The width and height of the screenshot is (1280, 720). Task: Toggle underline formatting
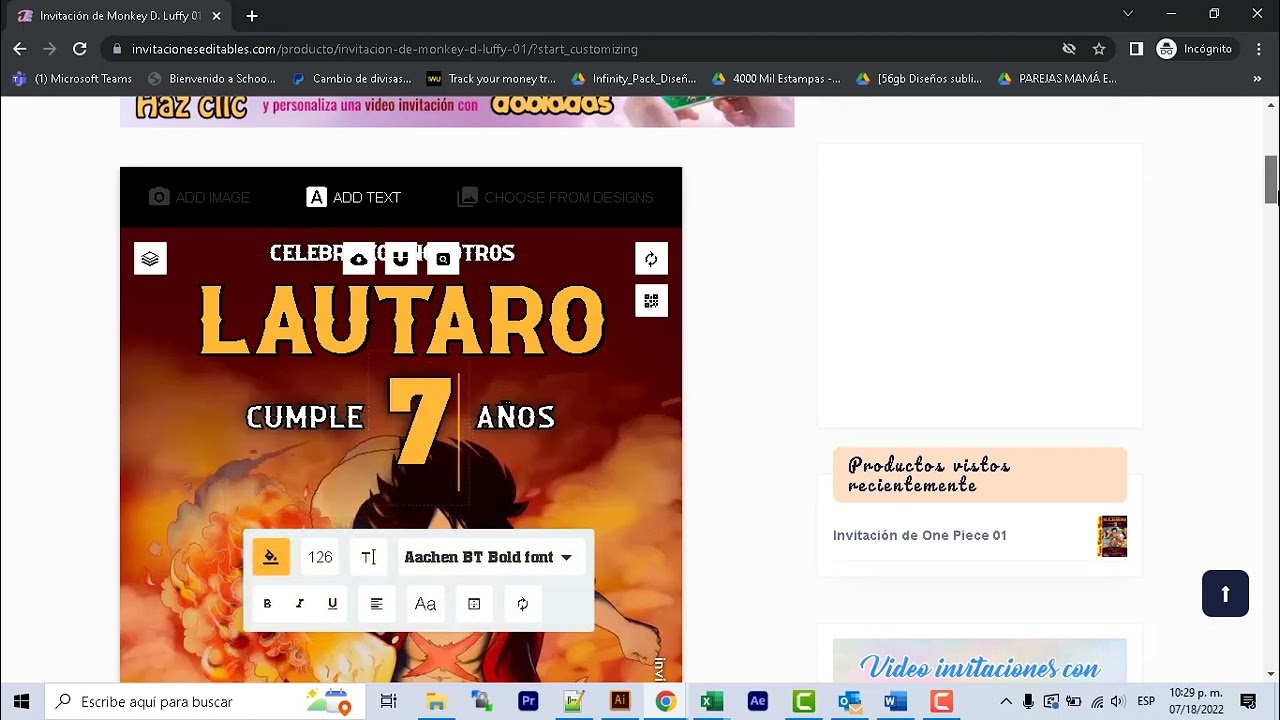(x=332, y=604)
